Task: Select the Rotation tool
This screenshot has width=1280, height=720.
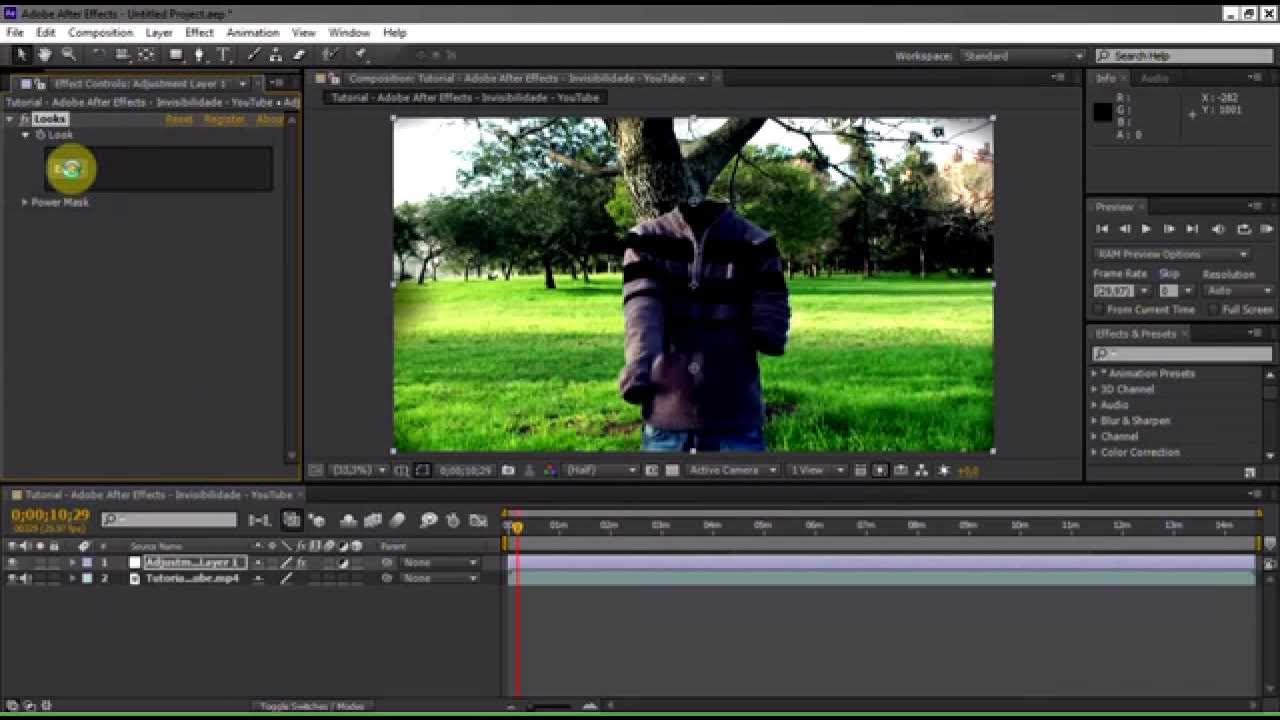Action: [x=98, y=55]
